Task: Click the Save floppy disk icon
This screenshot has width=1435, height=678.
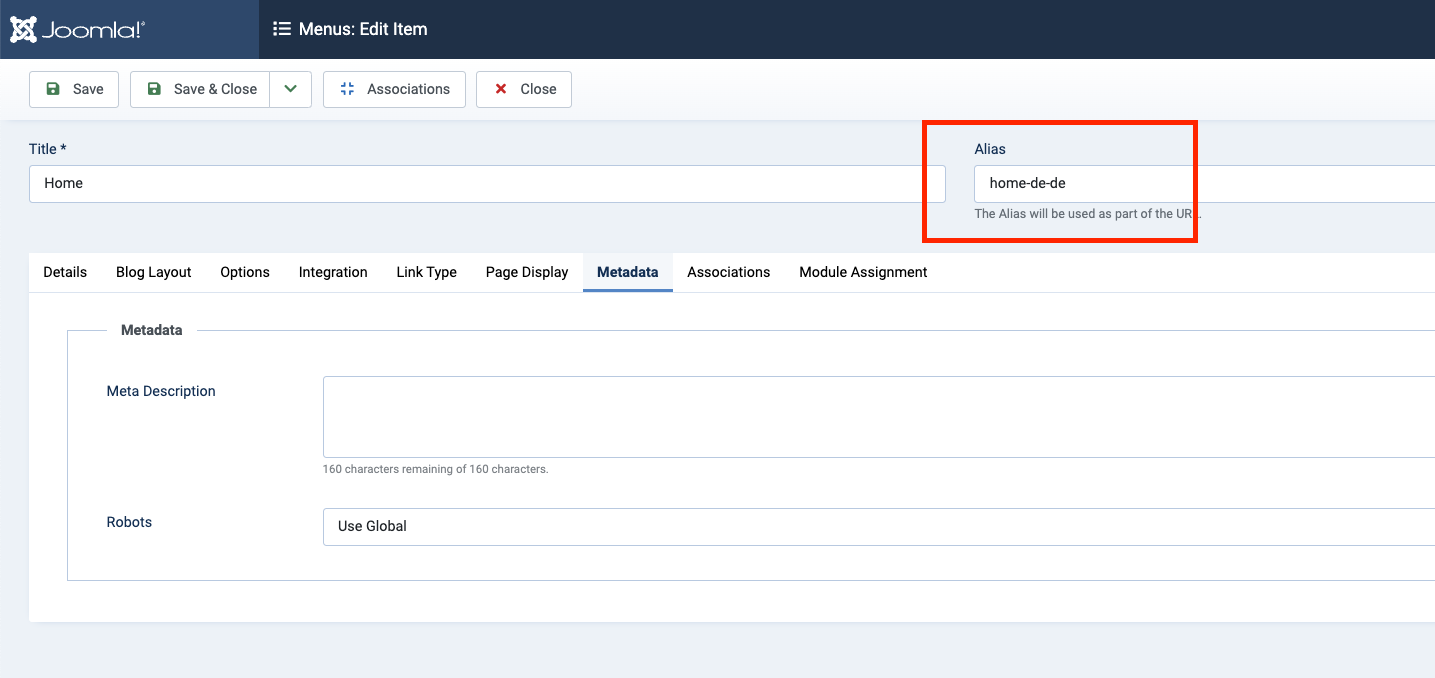Action: click(x=53, y=89)
